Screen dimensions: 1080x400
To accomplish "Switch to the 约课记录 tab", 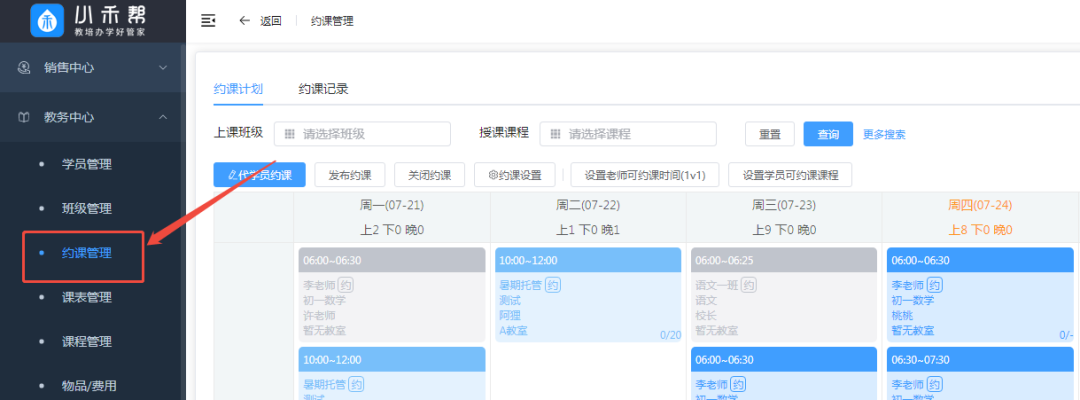I will point(323,89).
